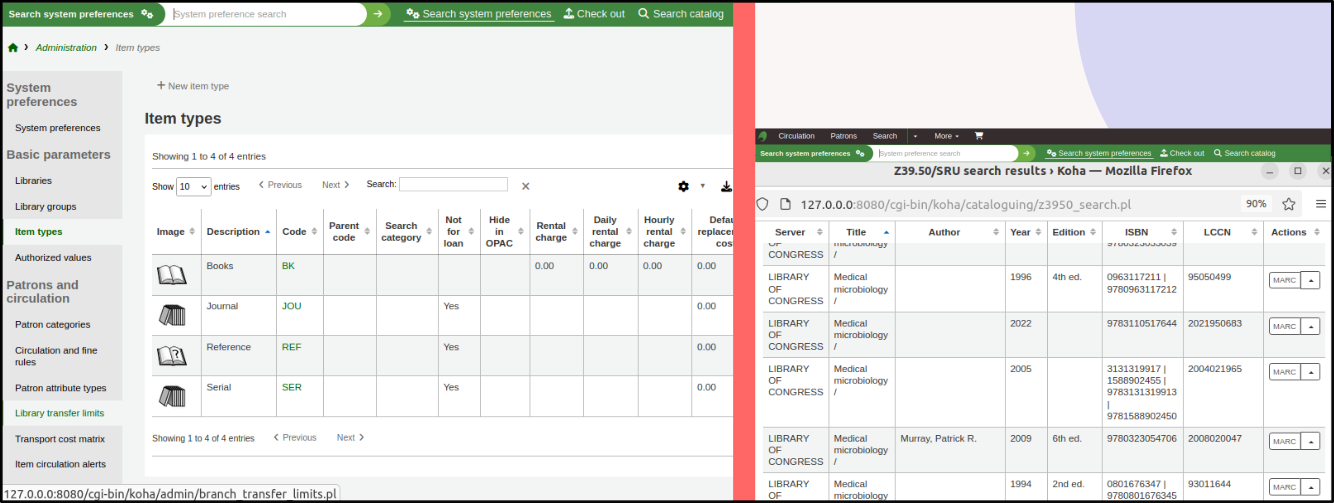Clear the table search filter with X
This screenshot has width=1334, height=503.
[525, 186]
